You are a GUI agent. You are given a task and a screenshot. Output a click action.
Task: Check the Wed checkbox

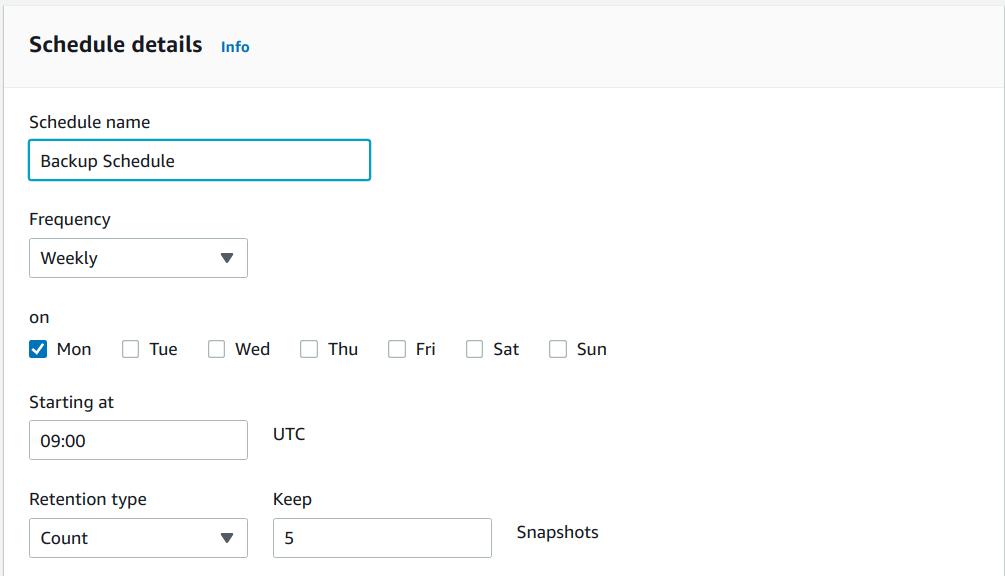(x=217, y=349)
